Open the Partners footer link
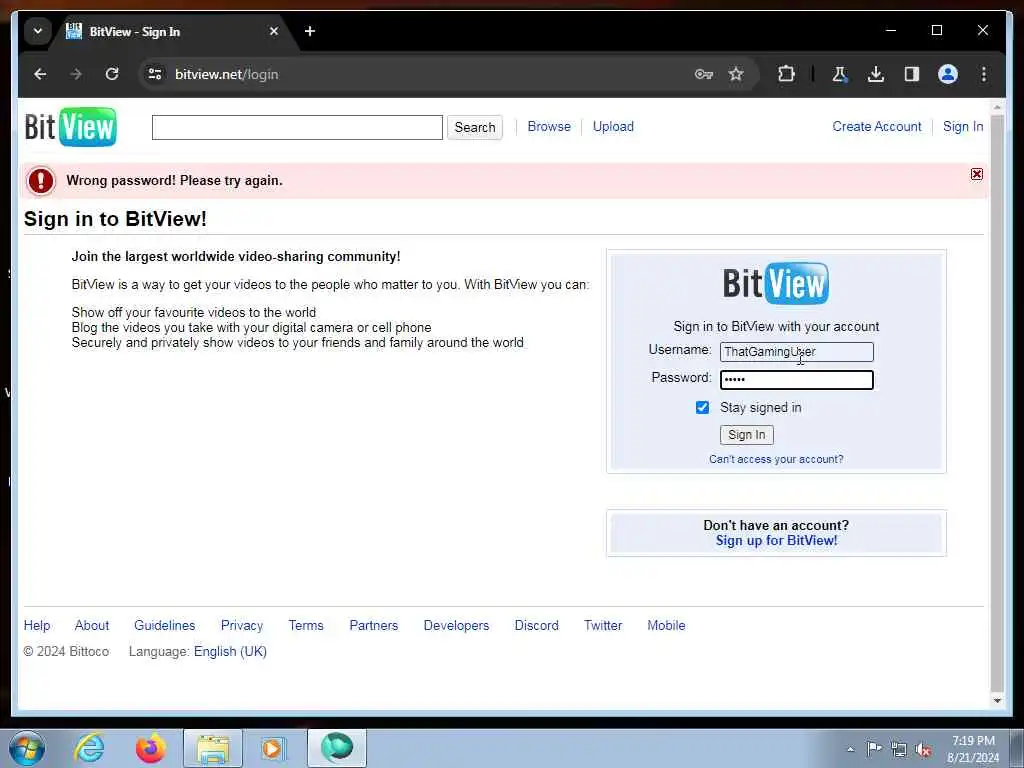1024x768 pixels. tap(374, 626)
